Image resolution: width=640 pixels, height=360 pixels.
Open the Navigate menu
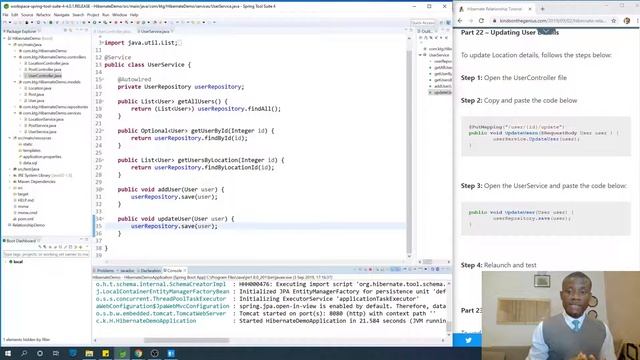coord(62,15)
